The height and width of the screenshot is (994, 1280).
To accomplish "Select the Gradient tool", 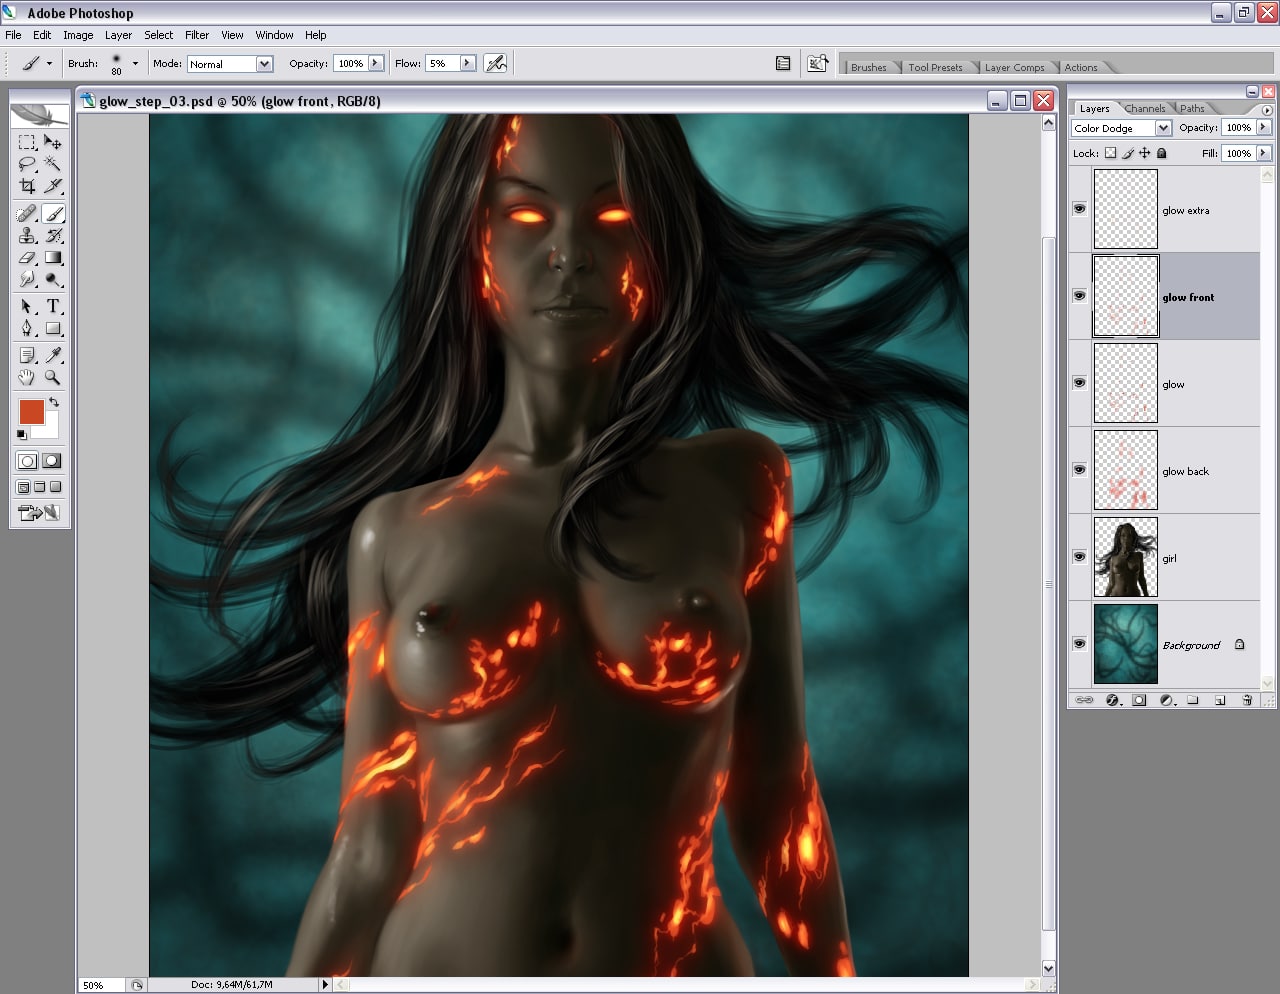I will (53, 257).
